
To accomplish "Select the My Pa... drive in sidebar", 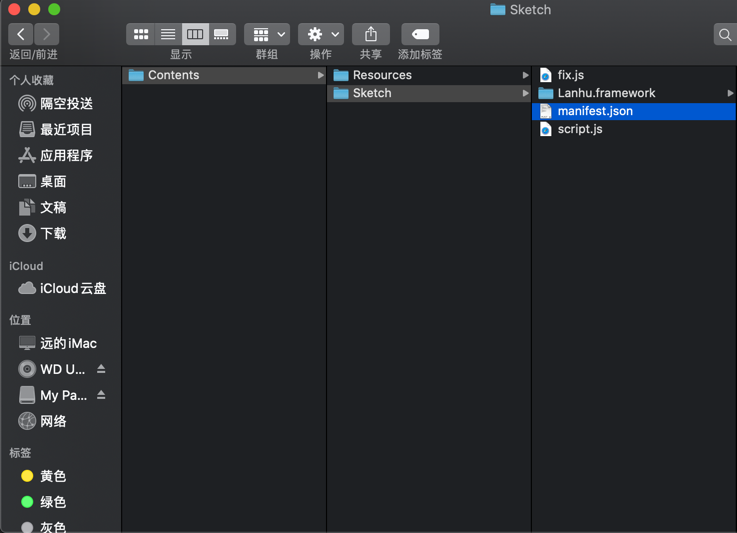I will coord(52,395).
